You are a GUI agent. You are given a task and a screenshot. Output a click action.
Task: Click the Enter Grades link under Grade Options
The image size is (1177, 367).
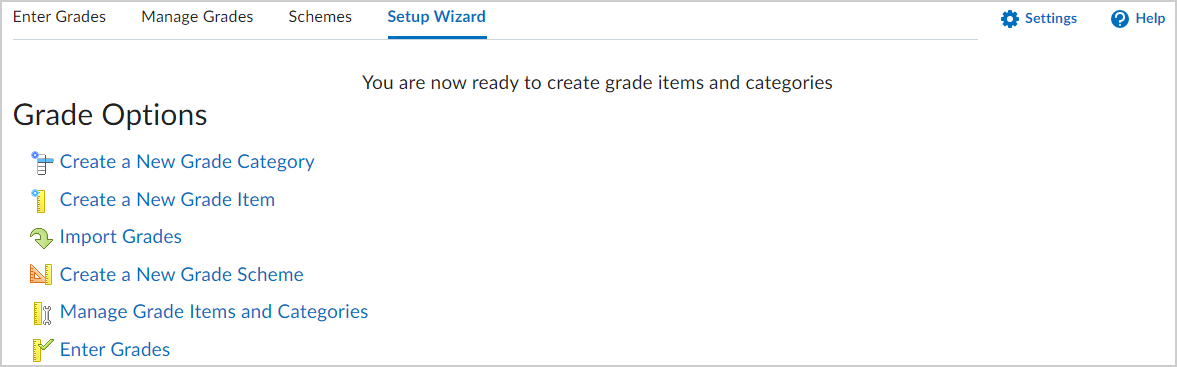115,350
